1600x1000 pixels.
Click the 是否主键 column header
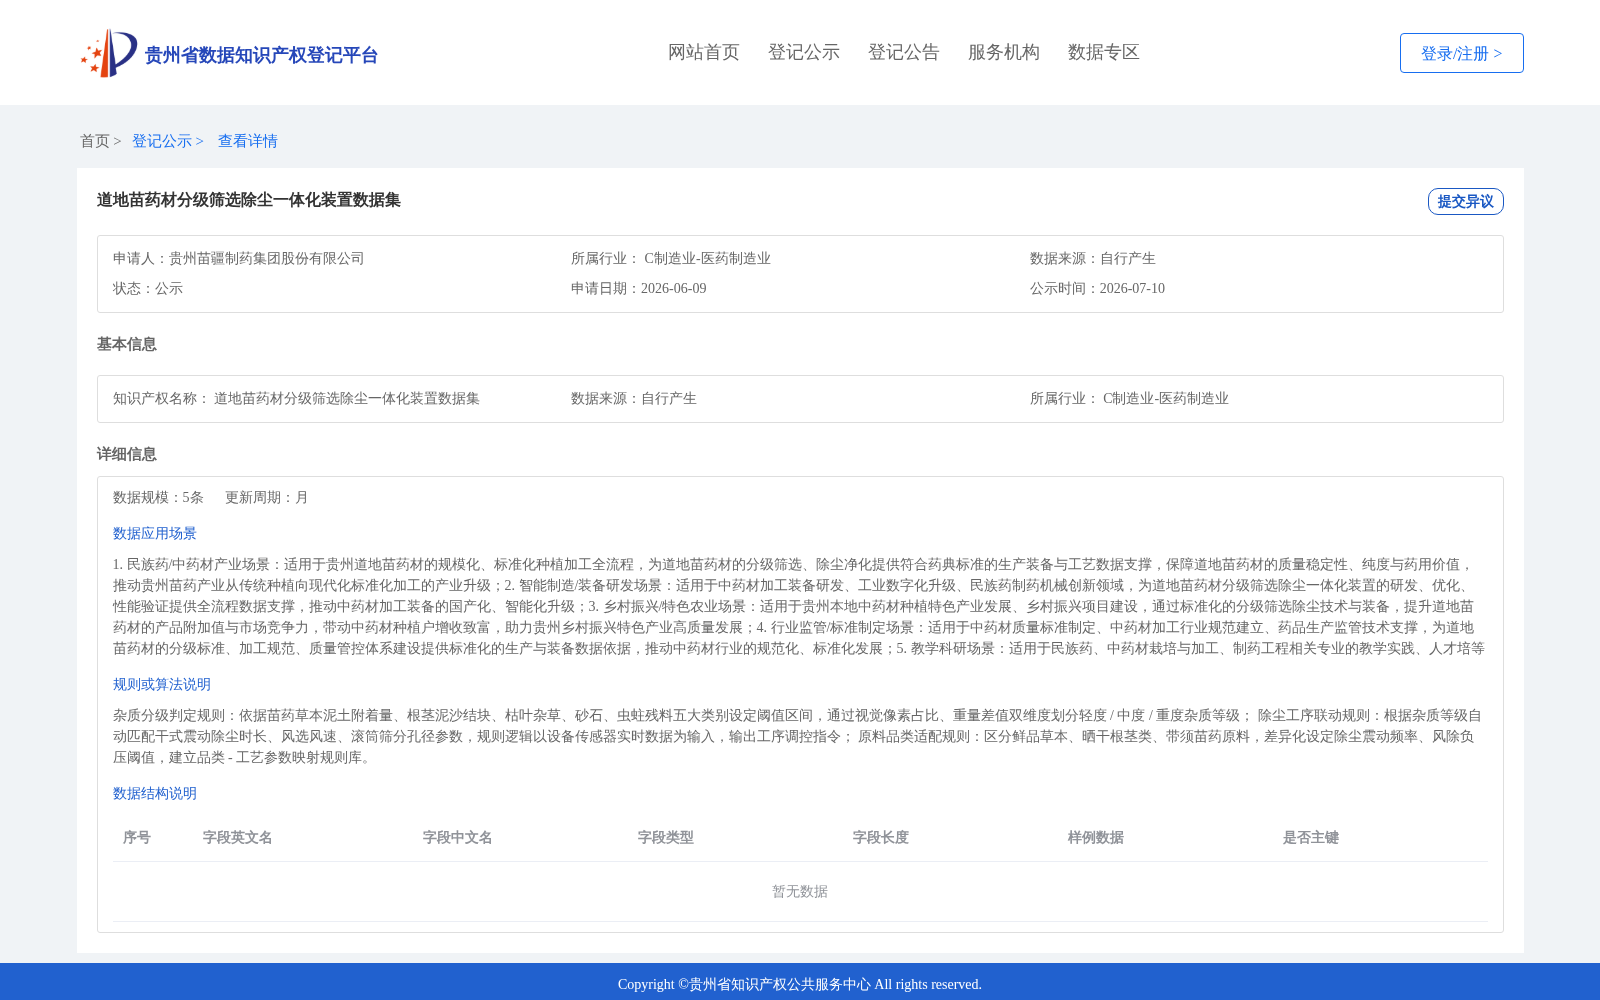click(x=1311, y=837)
